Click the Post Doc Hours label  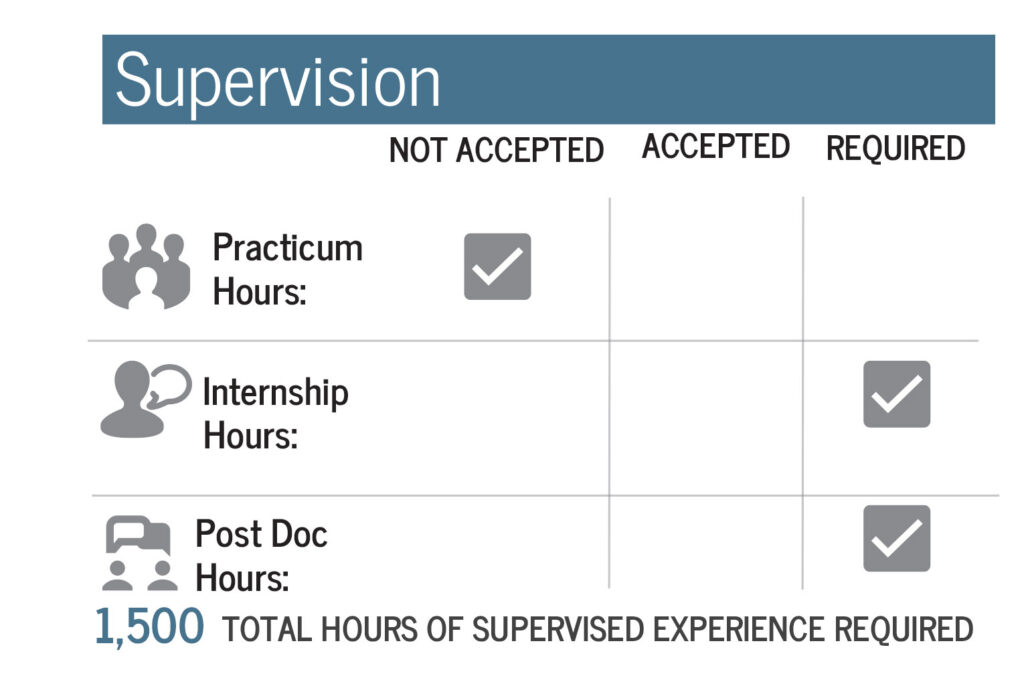tap(261, 555)
